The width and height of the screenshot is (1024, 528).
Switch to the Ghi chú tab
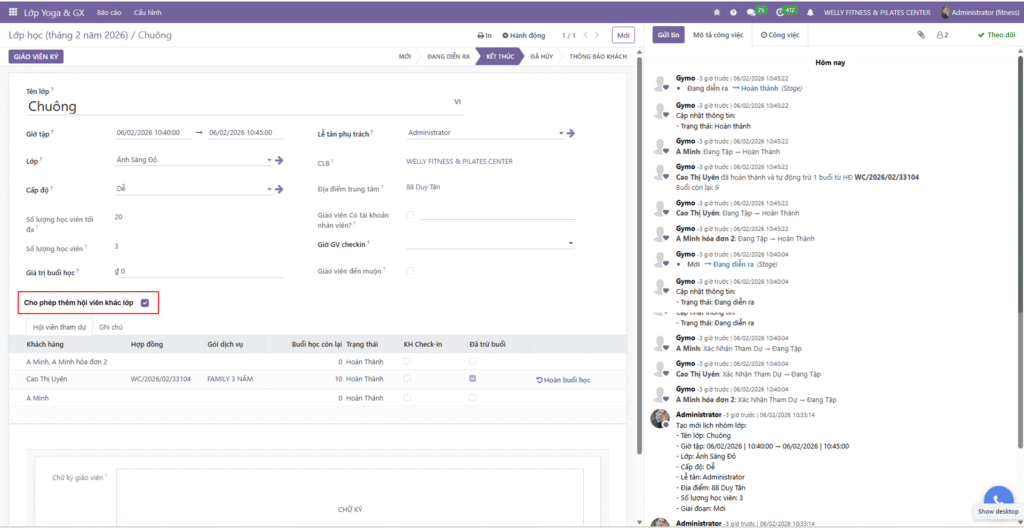pyautogui.click(x=111, y=327)
